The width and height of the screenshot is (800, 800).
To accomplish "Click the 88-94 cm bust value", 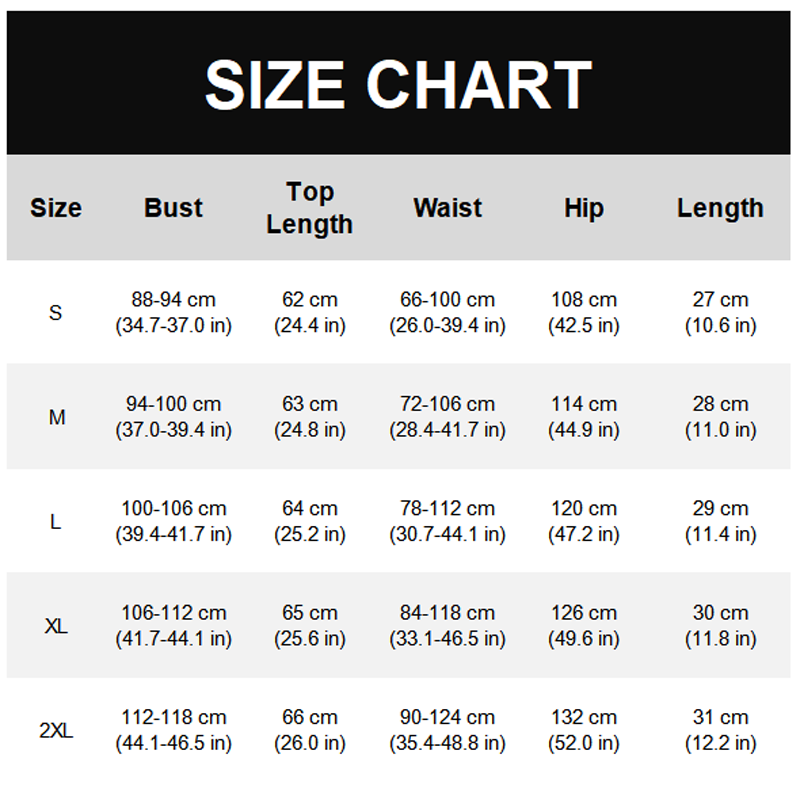I will pyautogui.click(x=173, y=300).
